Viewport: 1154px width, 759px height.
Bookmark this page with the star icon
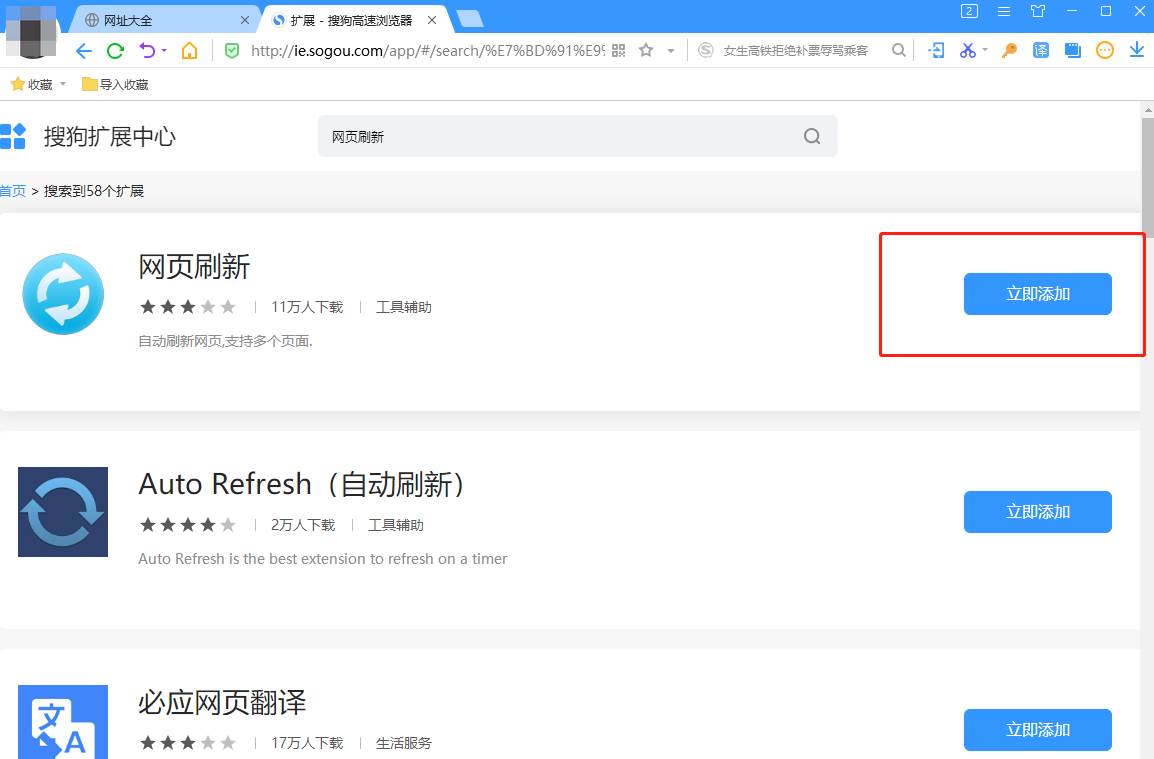click(646, 50)
